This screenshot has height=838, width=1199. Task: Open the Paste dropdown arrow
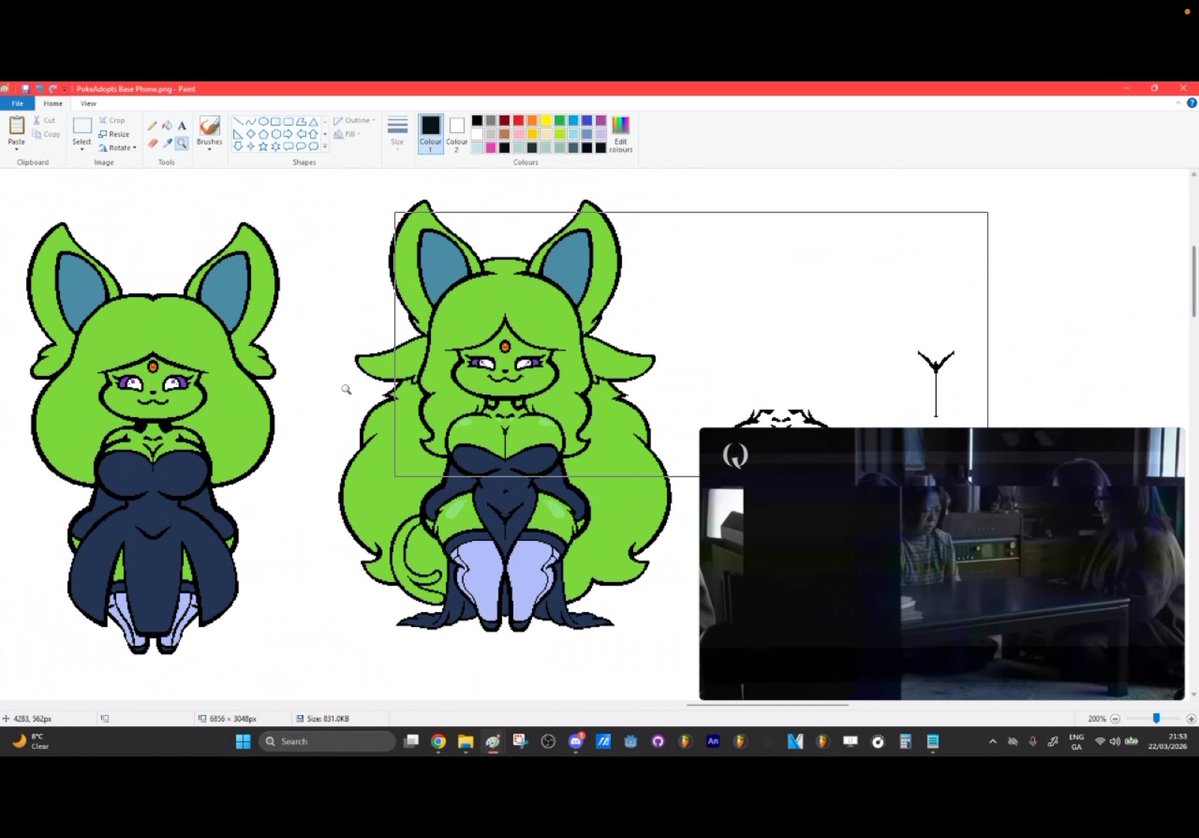click(x=16, y=148)
